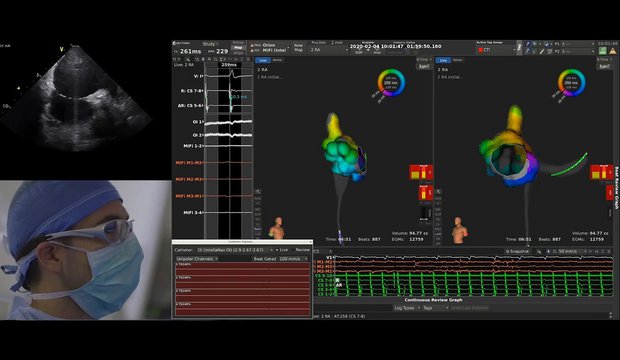Image resolution: width=620 pixels, height=360 pixels.
Task: Select the Review tab in the right map view
Action: 457,60
